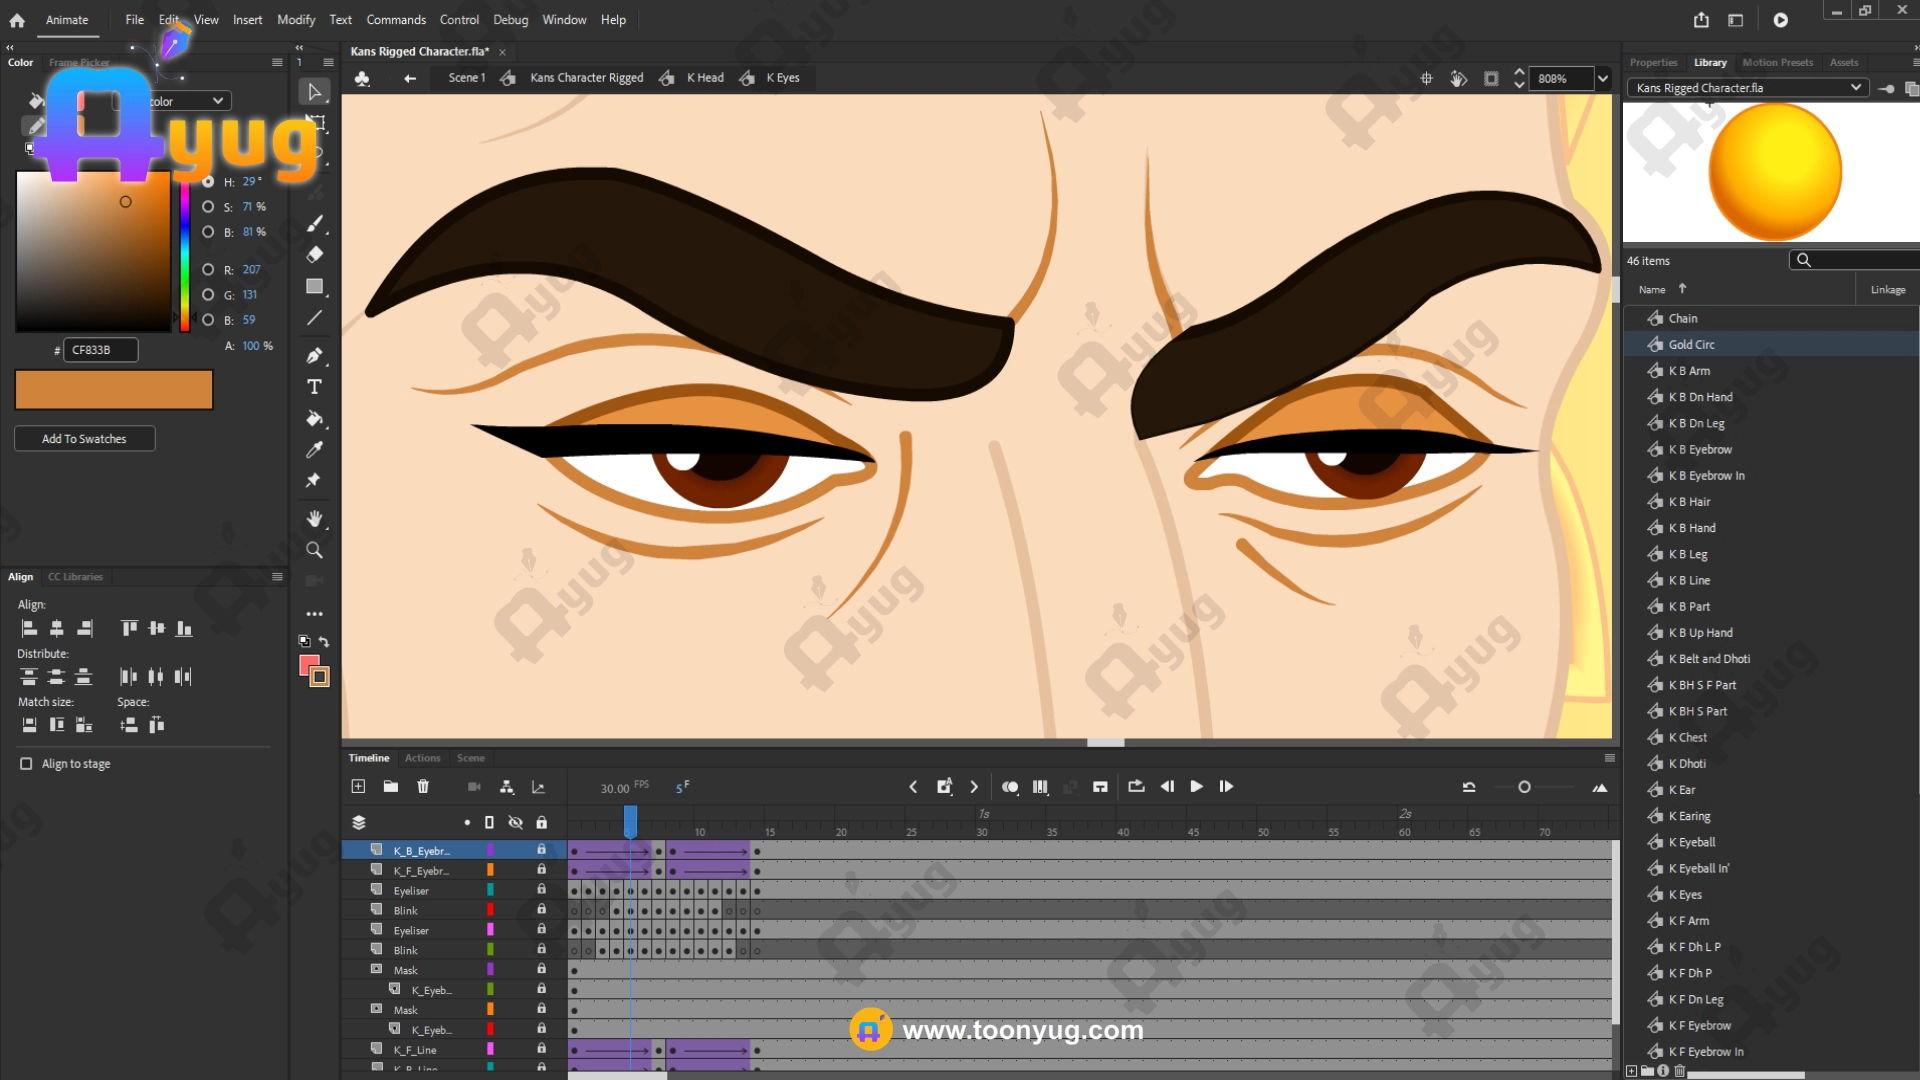
Task: Click the orange color preview swatch
Action: [114, 390]
